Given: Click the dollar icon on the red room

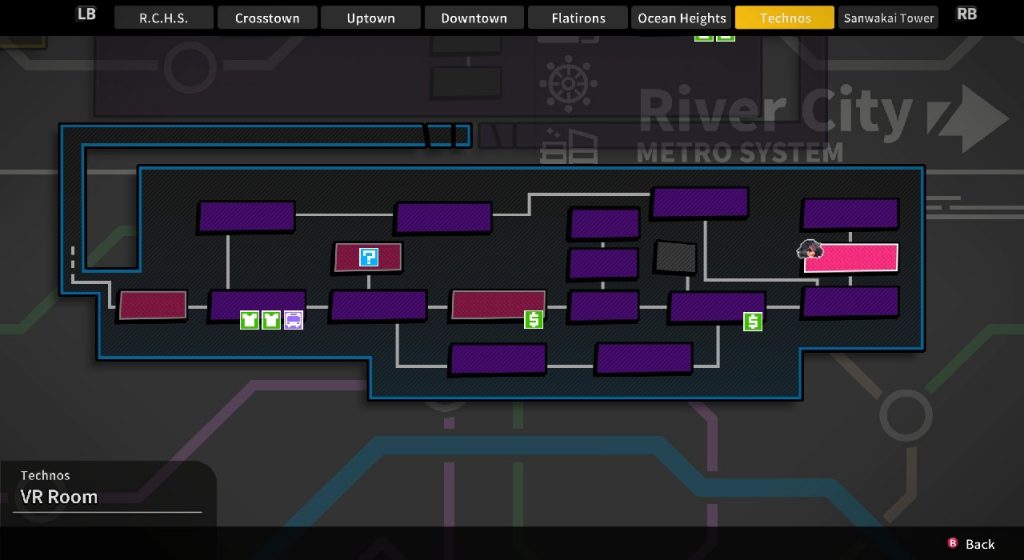Looking at the screenshot, I should 534,319.
